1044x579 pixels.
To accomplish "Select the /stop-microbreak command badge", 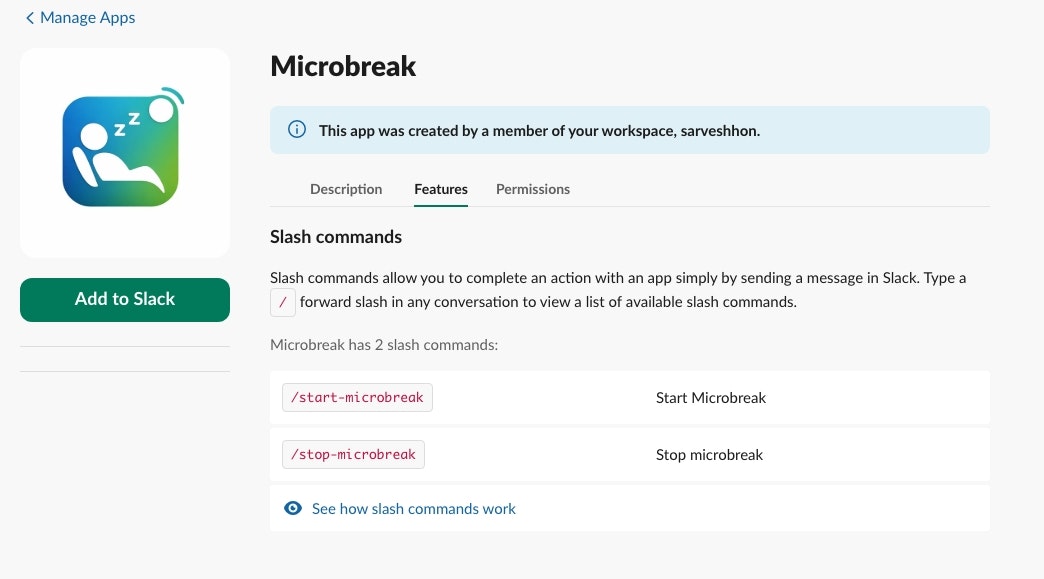I will pyautogui.click(x=353, y=454).
